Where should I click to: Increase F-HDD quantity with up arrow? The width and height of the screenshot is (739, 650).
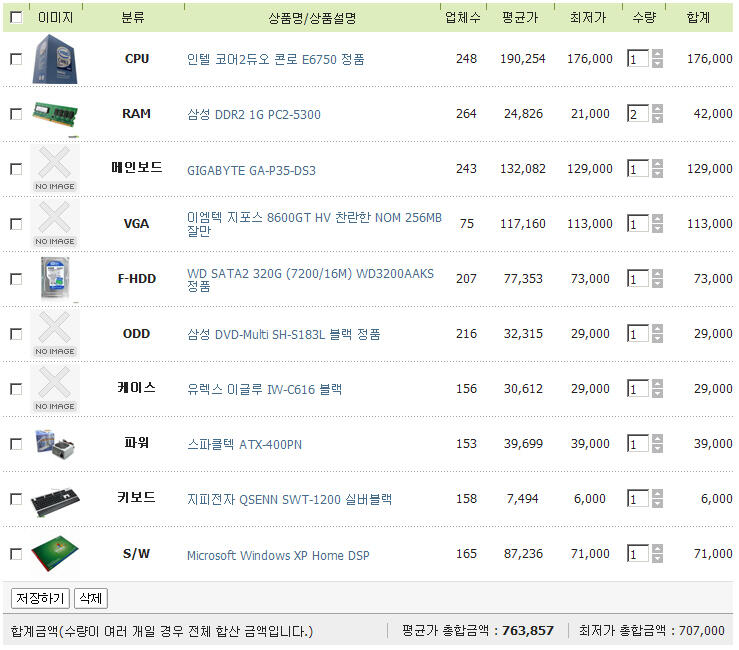[657, 274]
